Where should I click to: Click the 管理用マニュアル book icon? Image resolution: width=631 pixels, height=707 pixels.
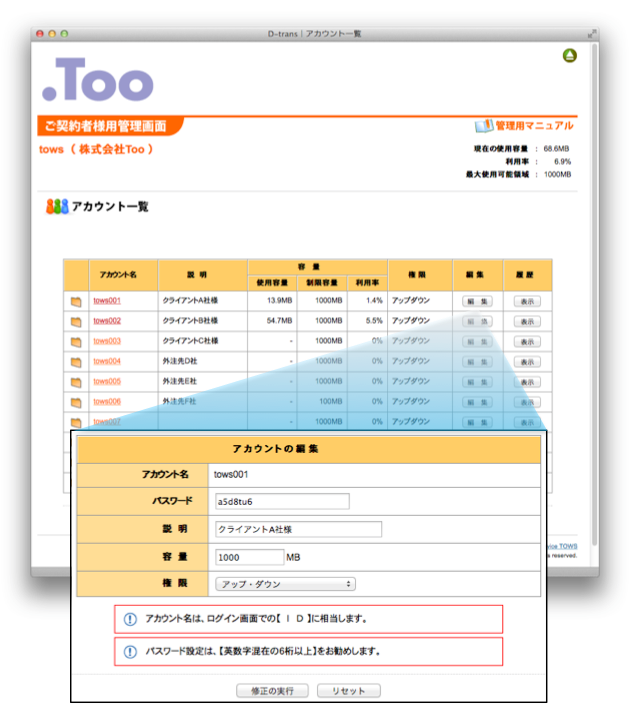[484, 126]
